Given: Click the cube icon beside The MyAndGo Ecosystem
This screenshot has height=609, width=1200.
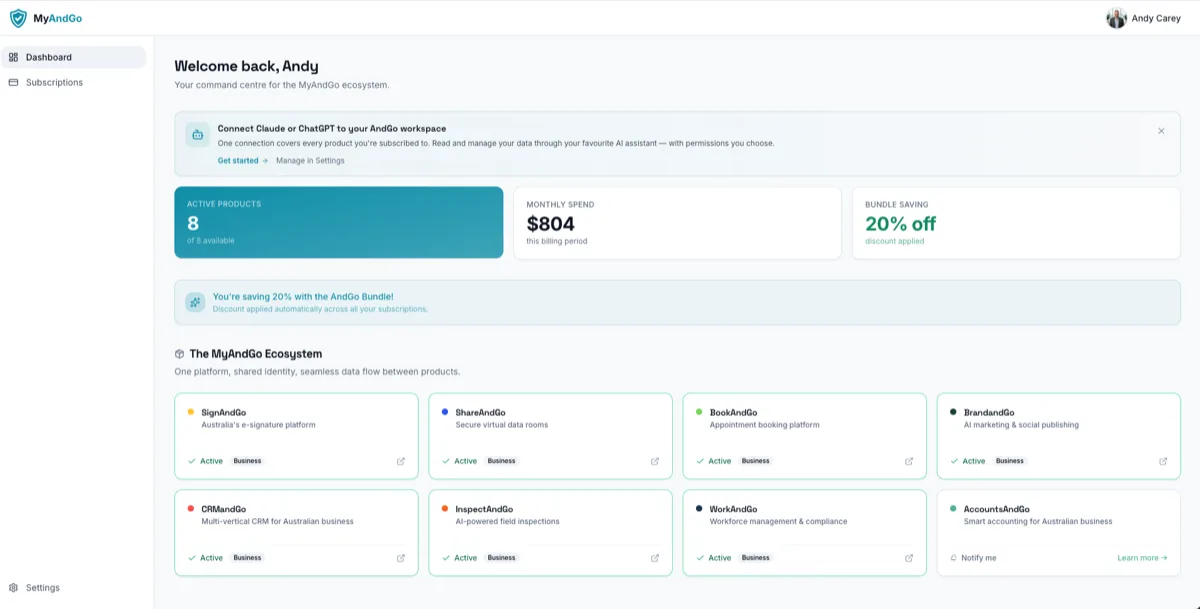Looking at the screenshot, I should coord(180,354).
